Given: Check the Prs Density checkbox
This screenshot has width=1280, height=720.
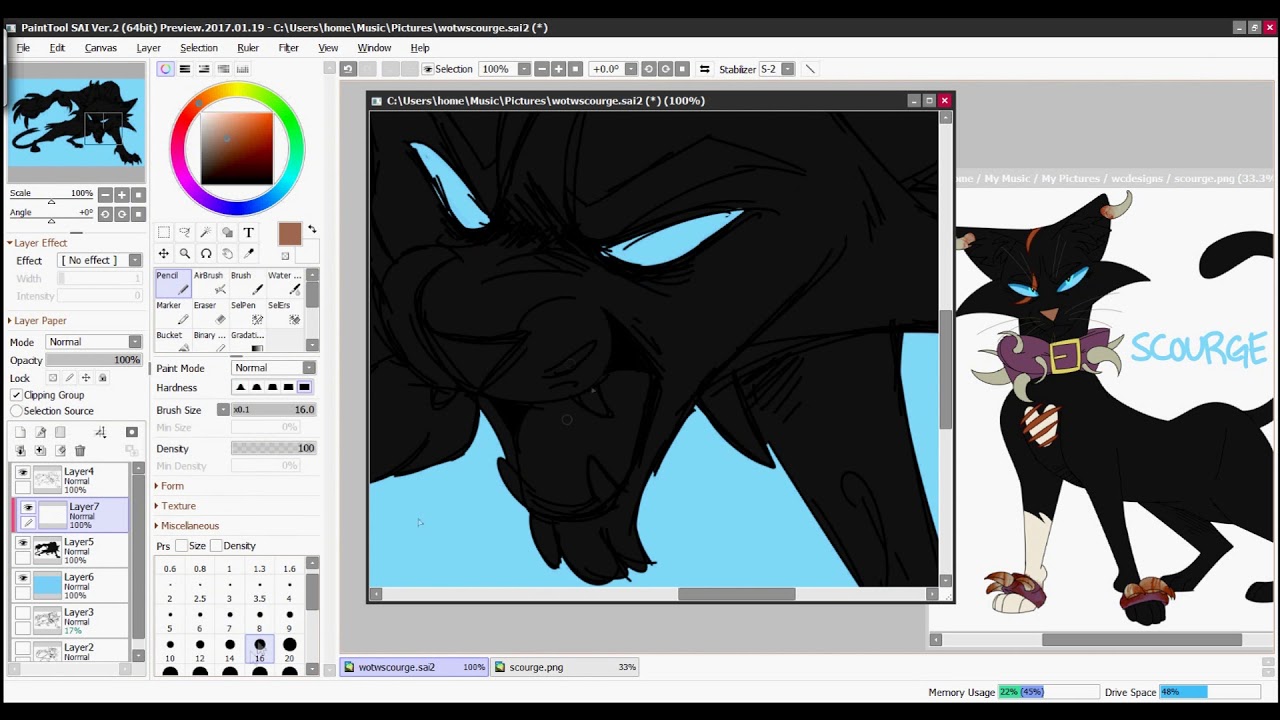Looking at the screenshot, I should 216,546.
